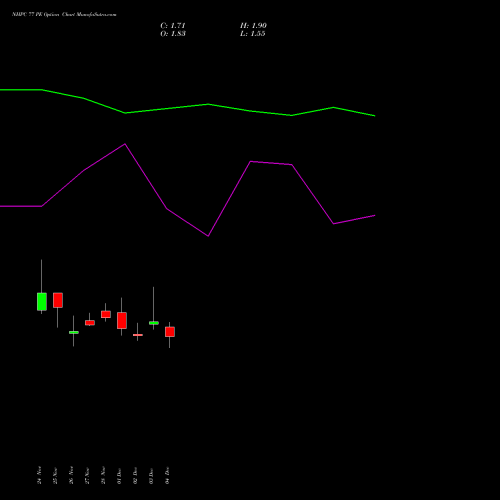
Task: Click the highest peak of the purple line
Action: pos(125,144)
